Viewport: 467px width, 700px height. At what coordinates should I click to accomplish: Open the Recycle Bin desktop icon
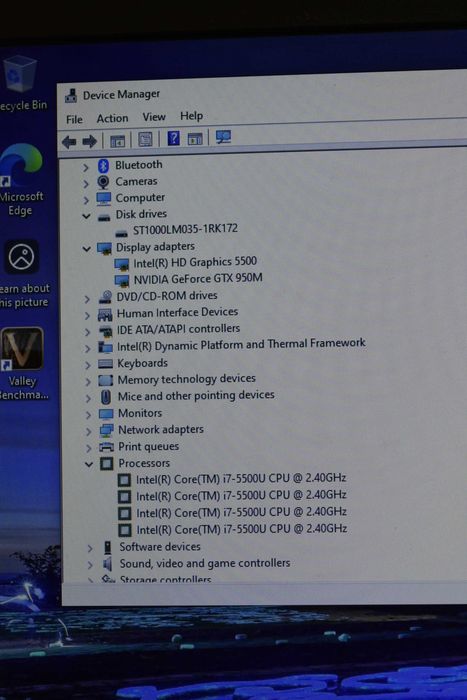(21, 84)
